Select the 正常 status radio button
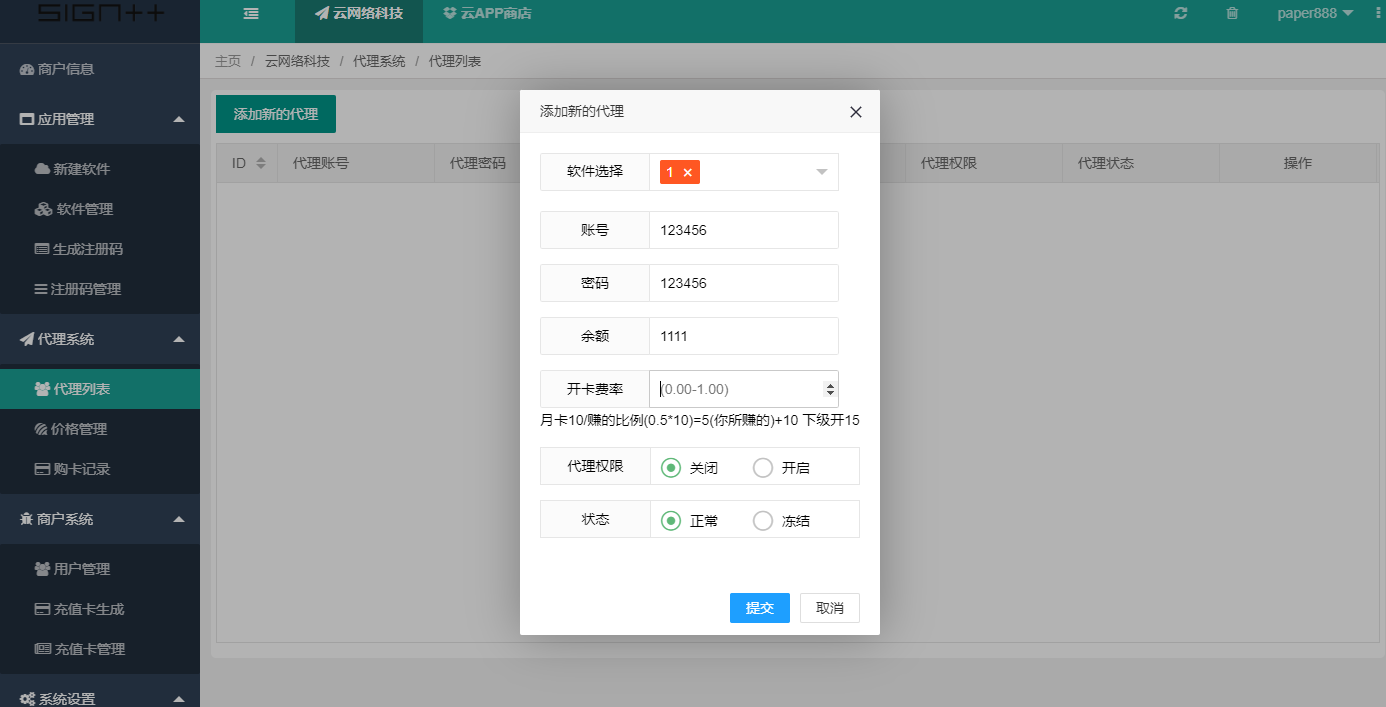The image size is (1386, 707). point(671,519)
